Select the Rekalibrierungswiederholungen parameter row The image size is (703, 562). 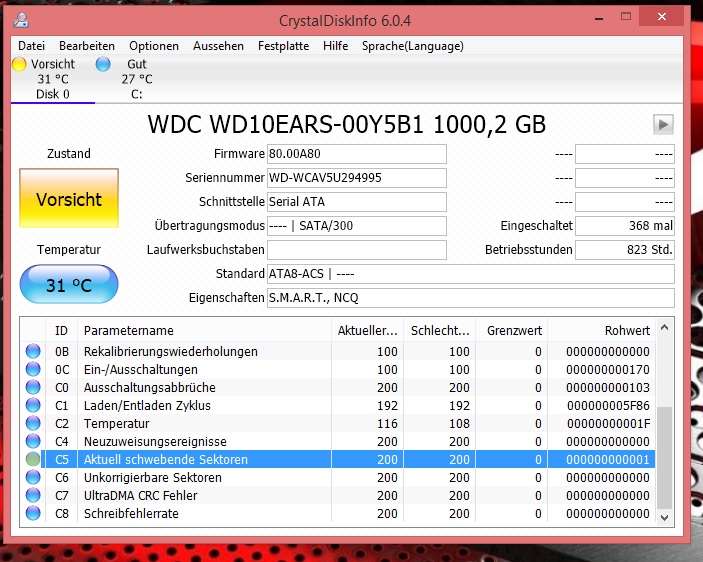click(338, 351)
